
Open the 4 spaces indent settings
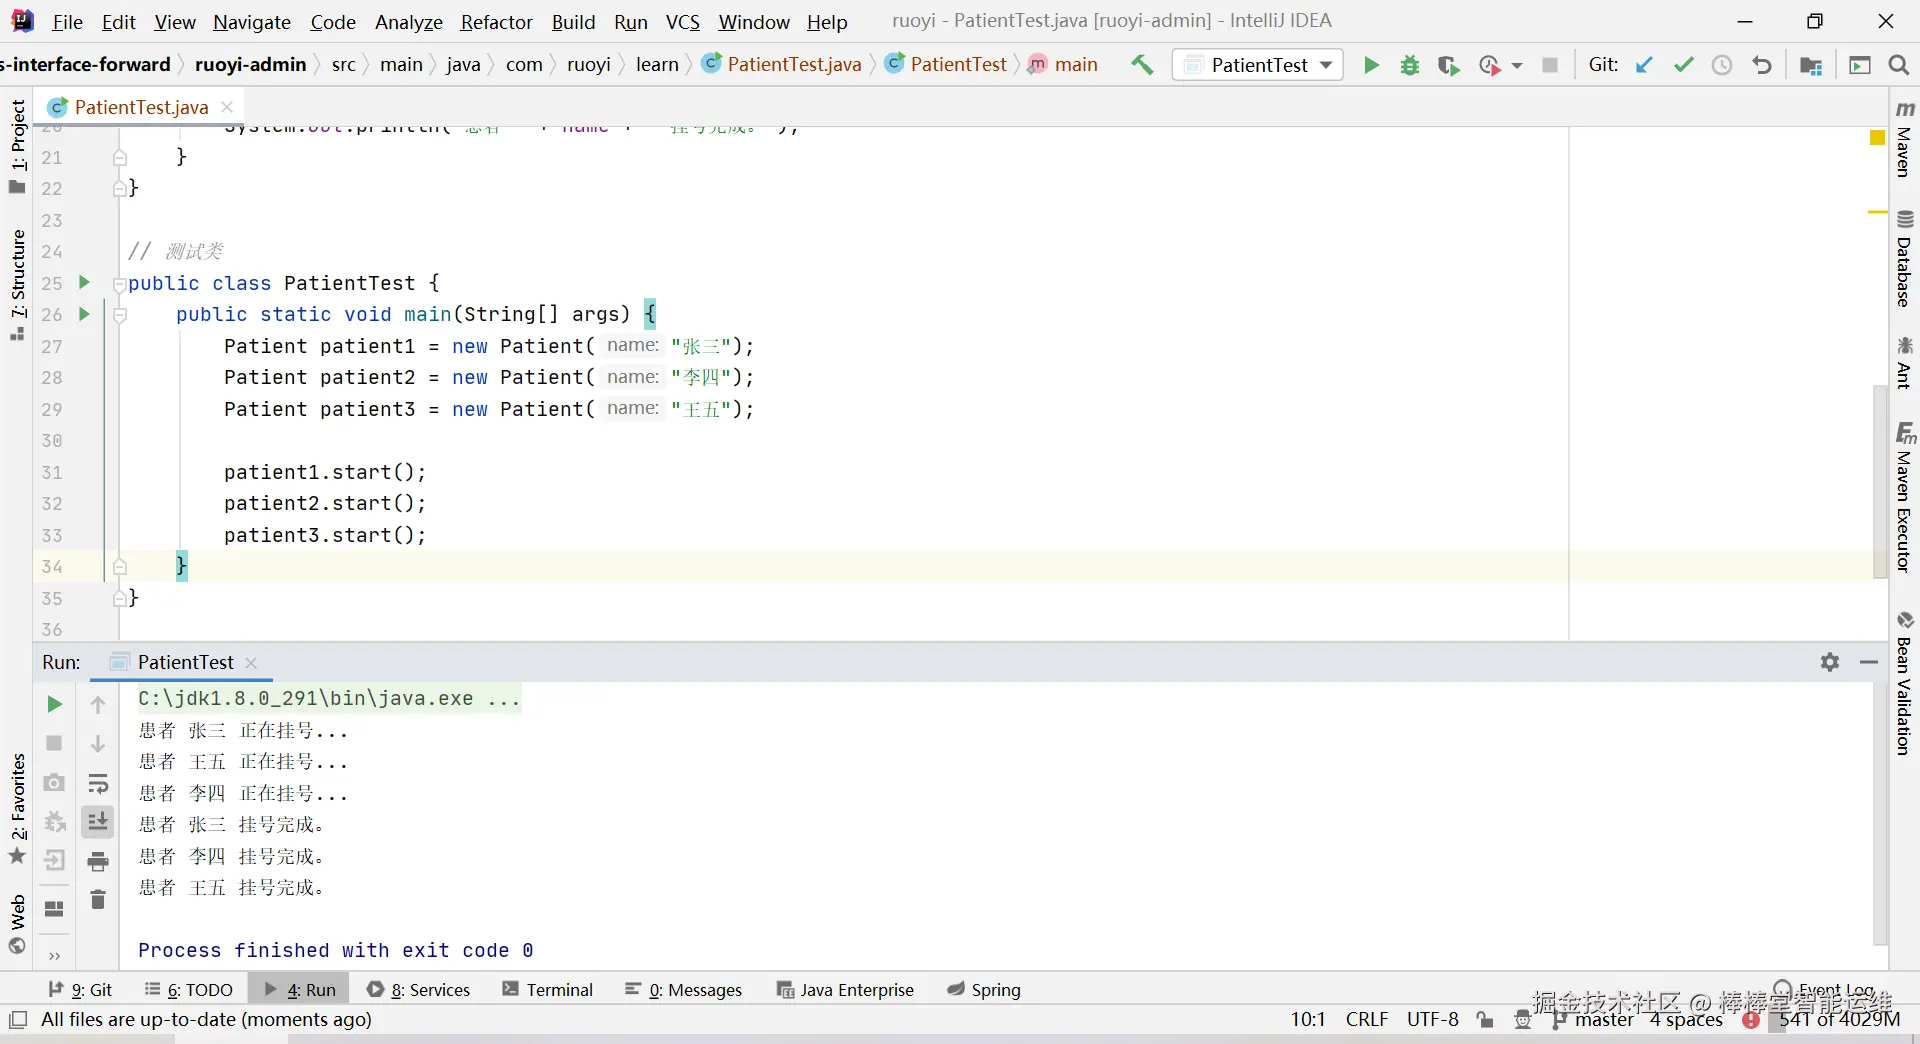(x=1686, y=1020)
